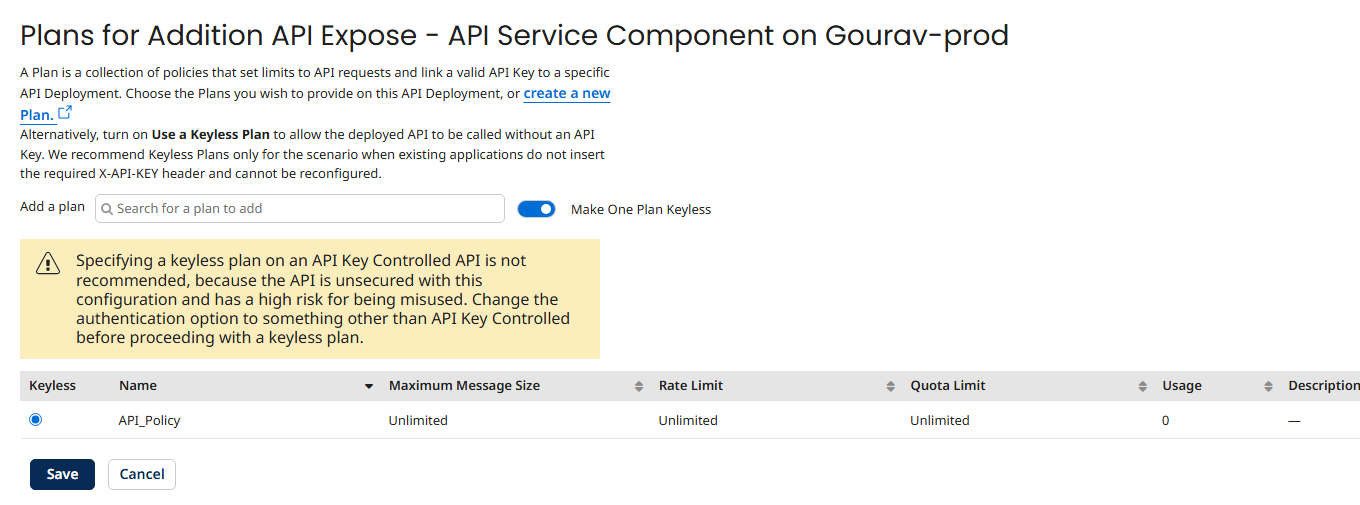Focus the 'Search for a plan to add' field
The image size is (1360, 505).
click(305, 209)
